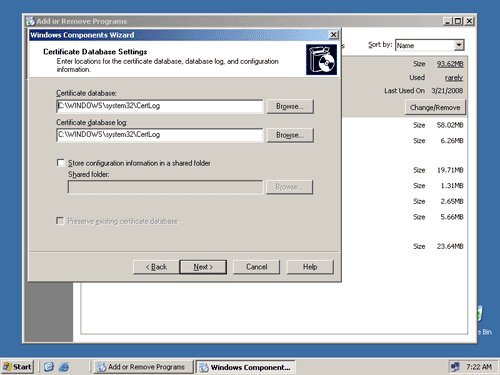Click Browse next to Shared folder
This screenshot has width=500, height=375.
289,187
